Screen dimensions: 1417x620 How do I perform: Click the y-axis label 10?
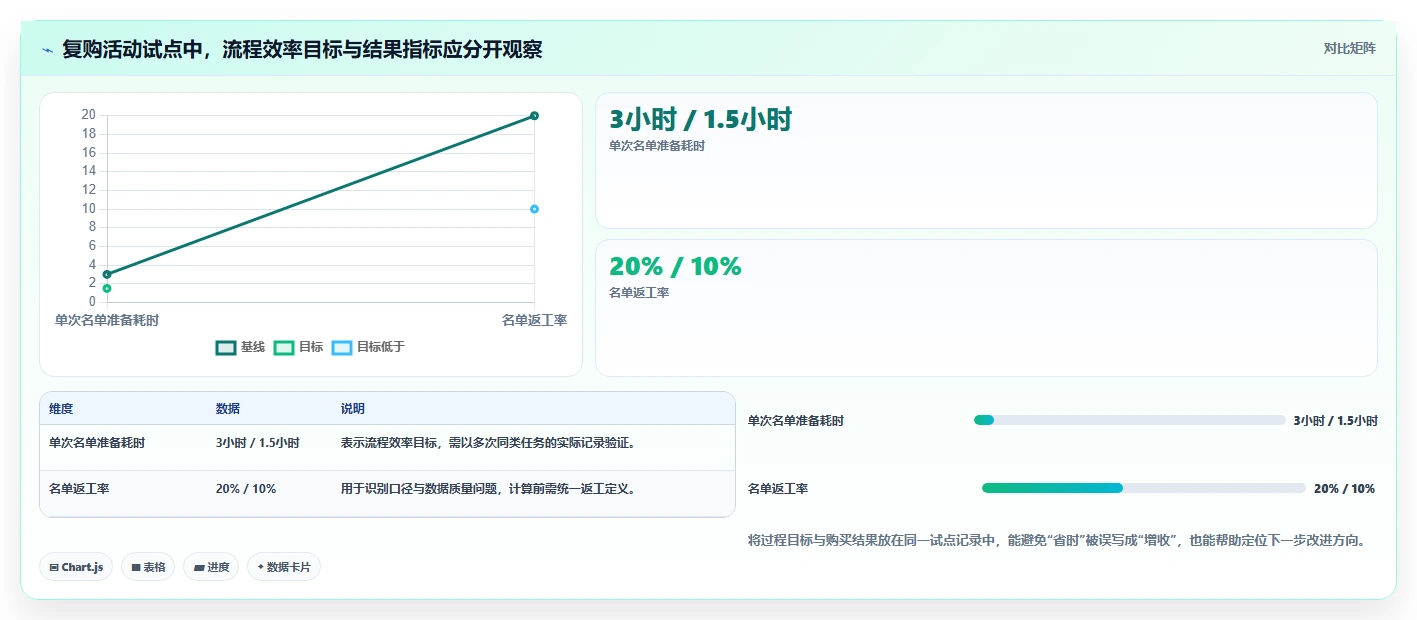pyautogui.click(x=89, y=208)
